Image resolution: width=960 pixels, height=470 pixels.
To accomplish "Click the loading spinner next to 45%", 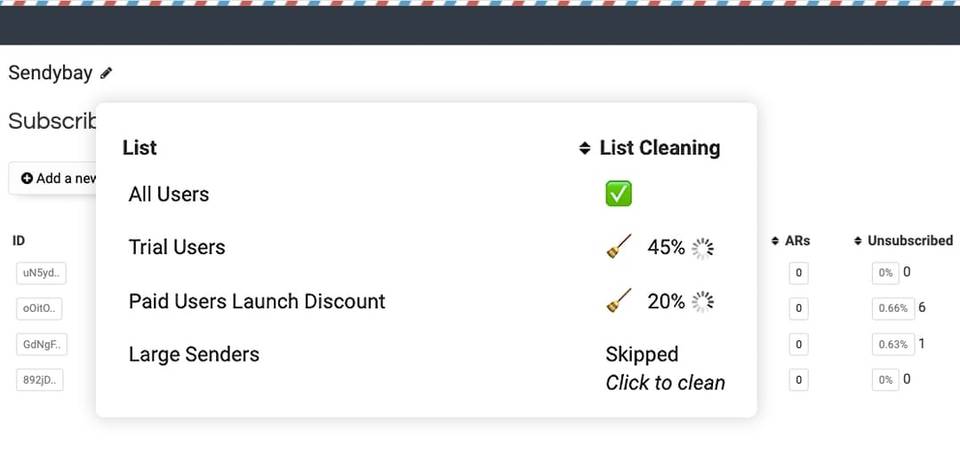I will [x=703, y=248].
